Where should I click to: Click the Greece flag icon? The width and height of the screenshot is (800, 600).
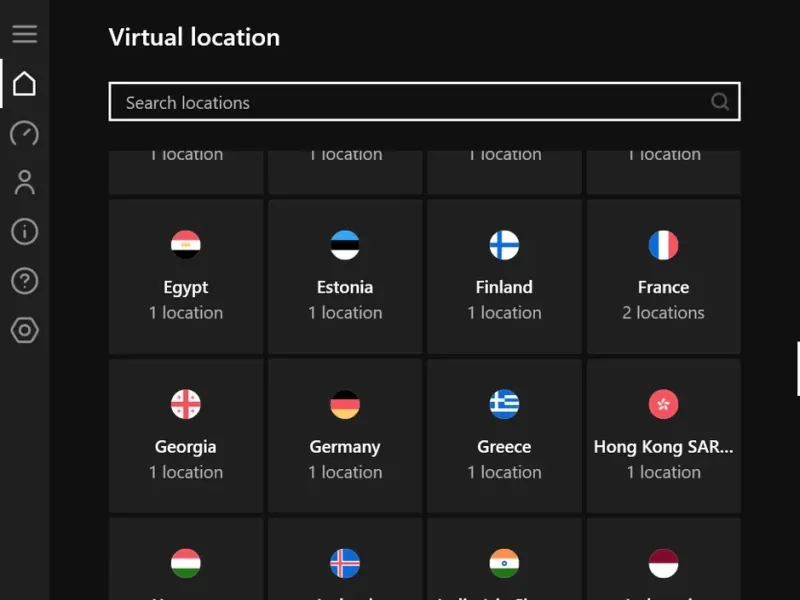(x=504, y=404)
